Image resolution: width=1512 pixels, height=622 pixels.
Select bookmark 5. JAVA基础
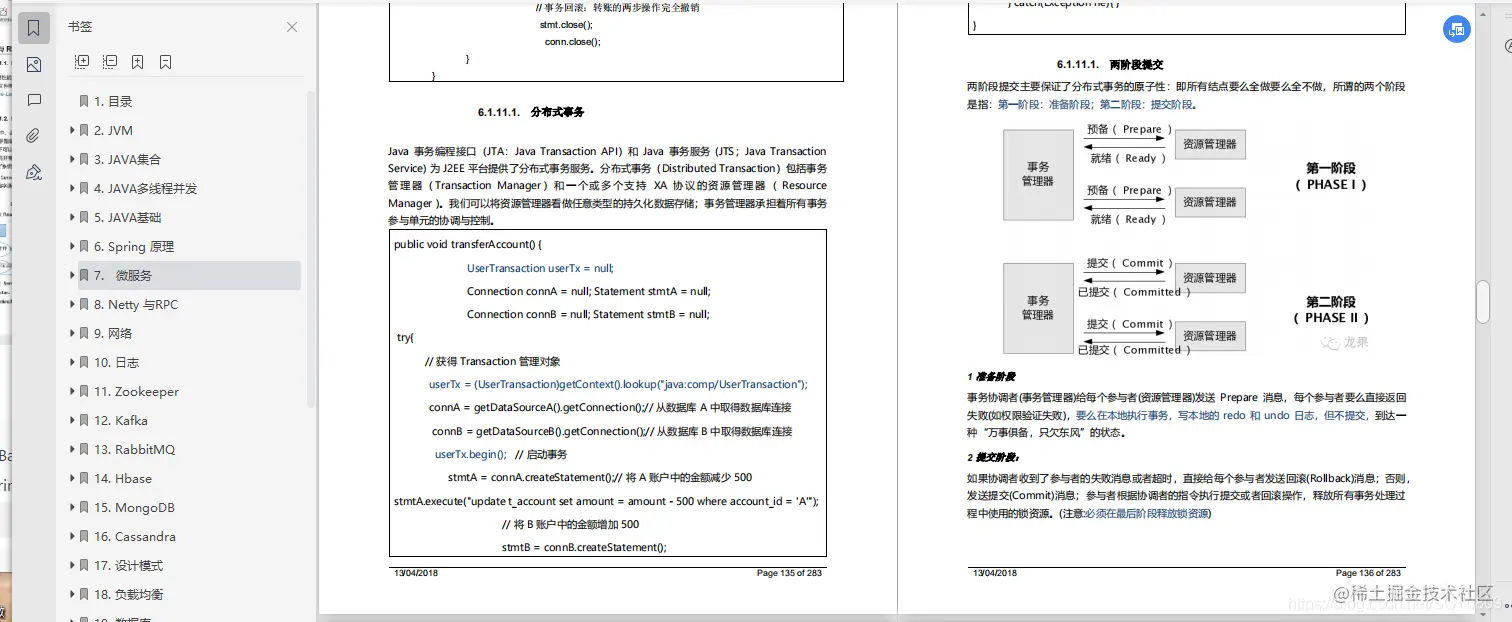[127, 218]
